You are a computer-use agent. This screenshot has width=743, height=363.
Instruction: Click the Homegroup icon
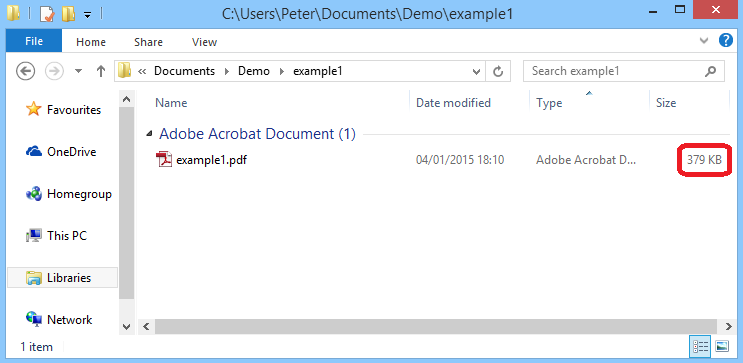[x=34, y=194]
